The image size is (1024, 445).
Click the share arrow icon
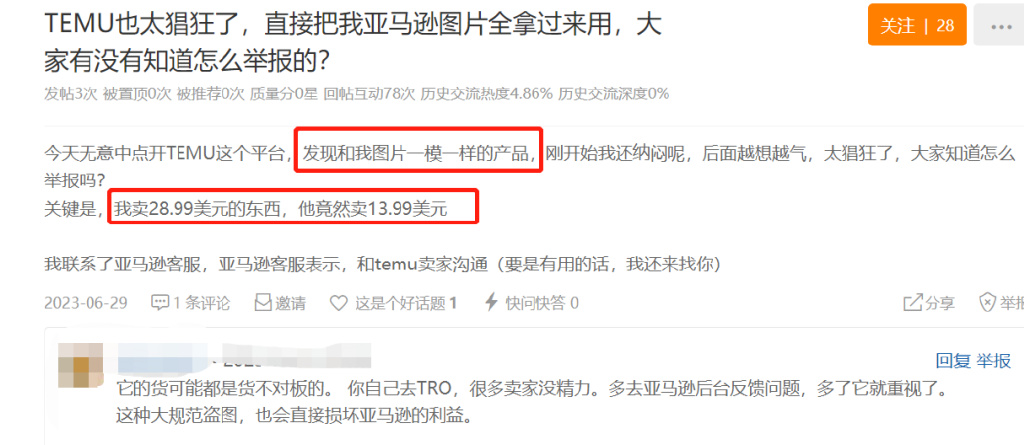pyautogui.click(x=912, y=303)
